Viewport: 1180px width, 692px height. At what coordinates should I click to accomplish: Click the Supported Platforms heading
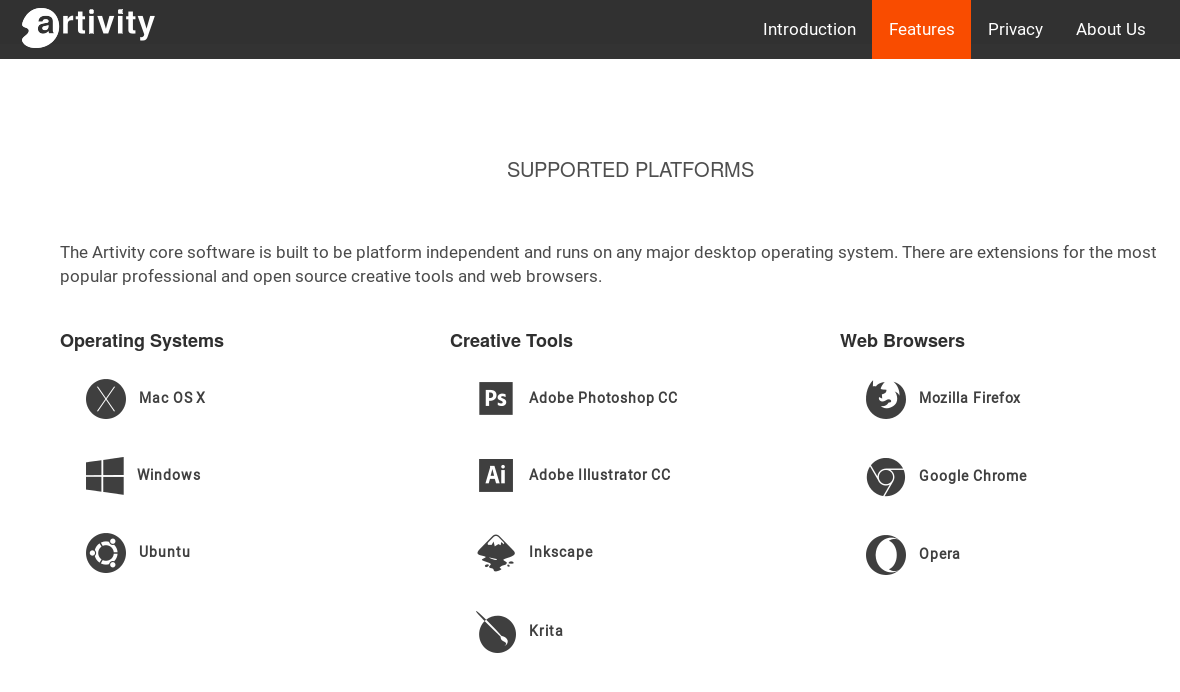coord(630,170)
